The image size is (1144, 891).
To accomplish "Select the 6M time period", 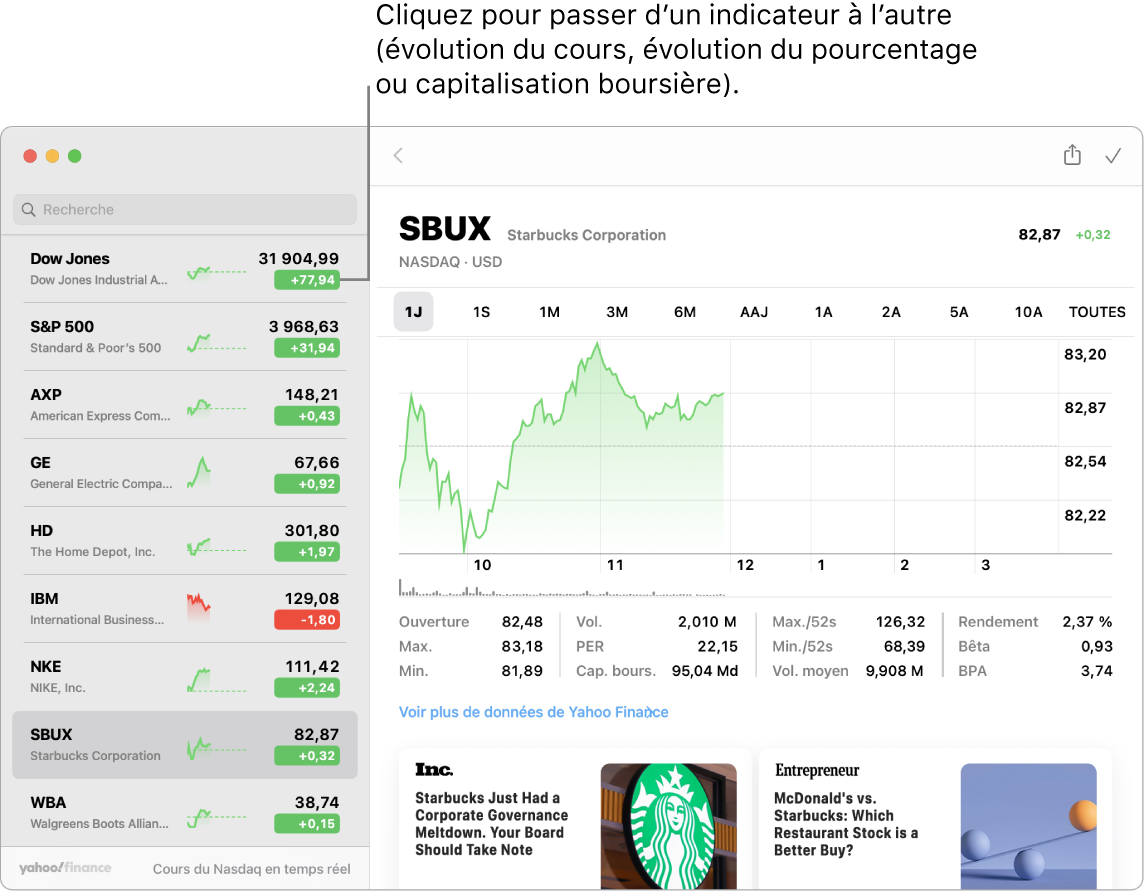I will [x=684, y=311].
